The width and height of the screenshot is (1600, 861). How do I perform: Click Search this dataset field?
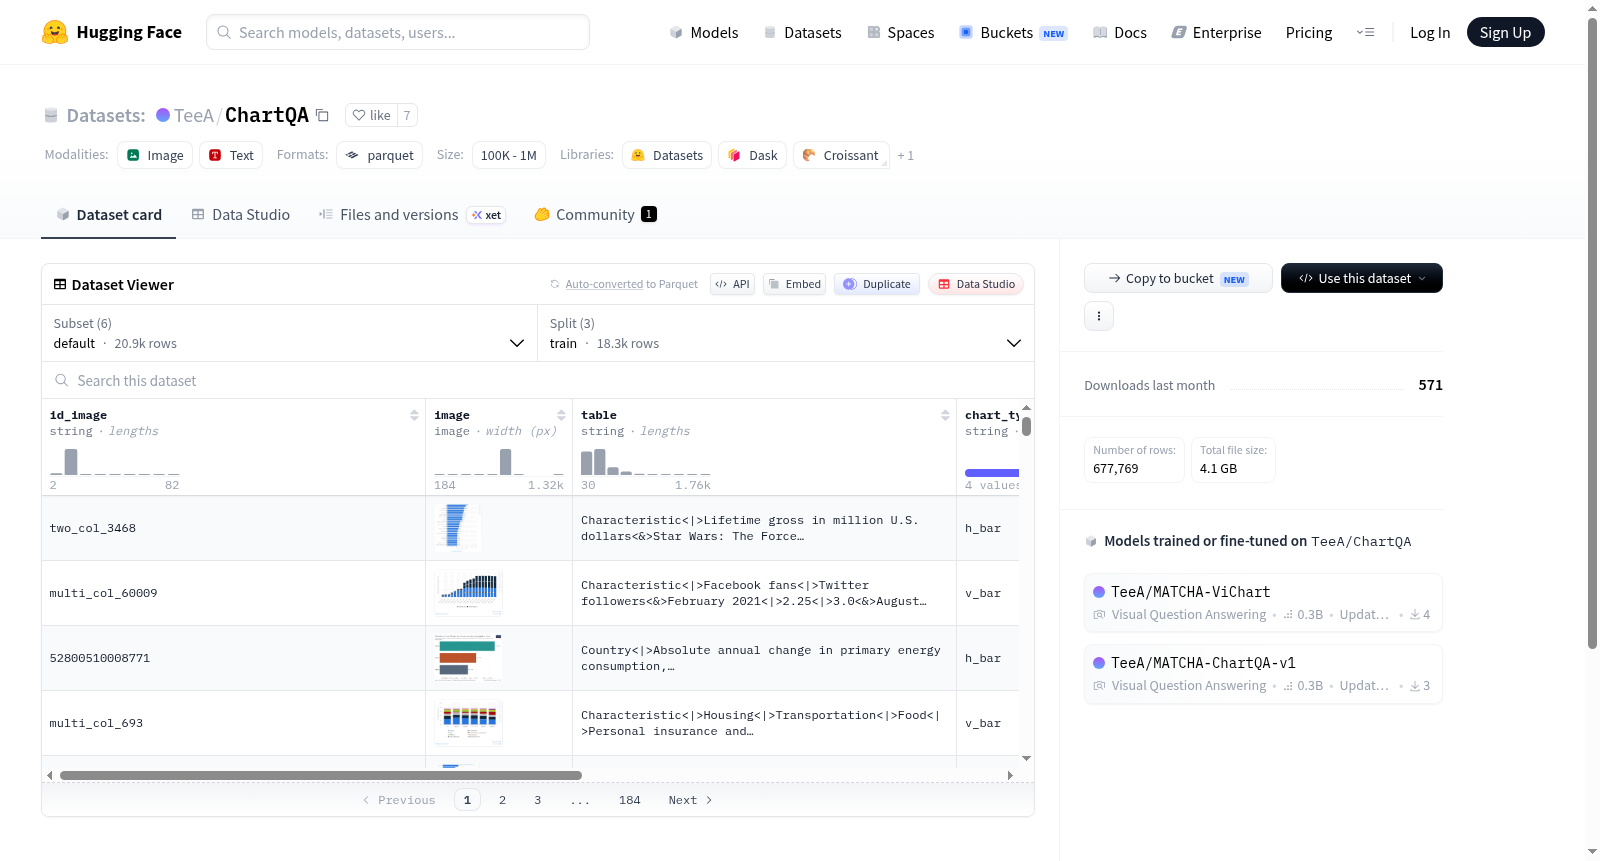[x=538, y=380]
